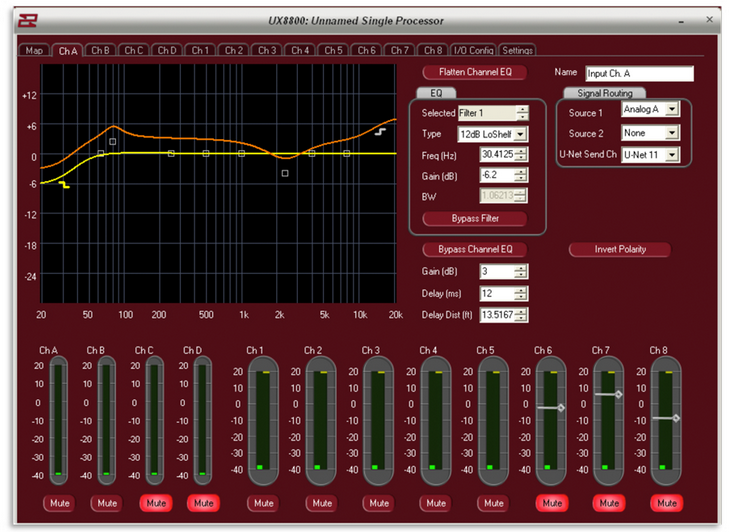
Task: Unmute output Ch 8
Action: (667, 503)
